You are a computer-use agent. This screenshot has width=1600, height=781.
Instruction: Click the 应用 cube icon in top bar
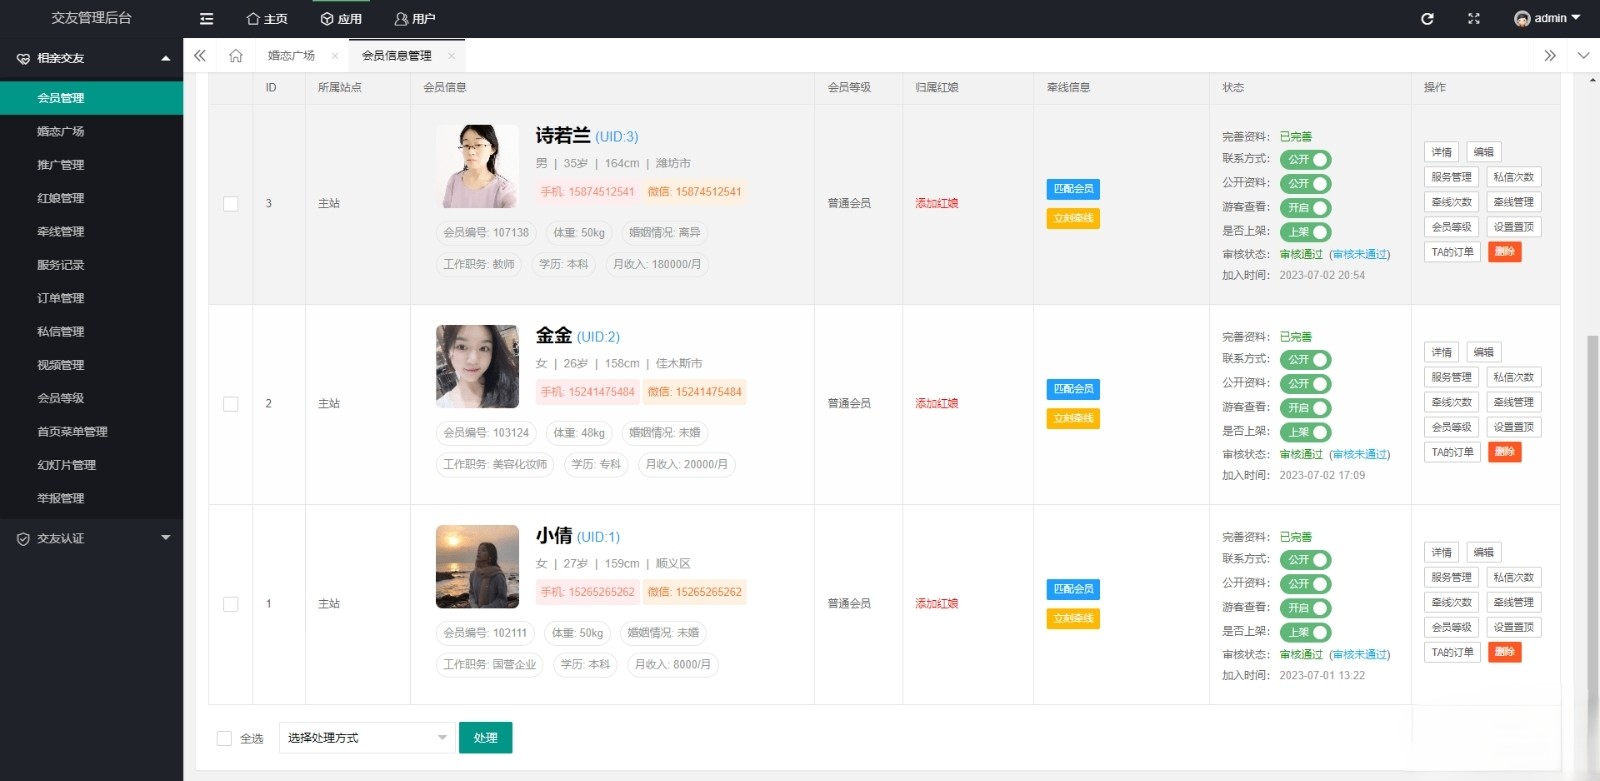click(327, 19)
